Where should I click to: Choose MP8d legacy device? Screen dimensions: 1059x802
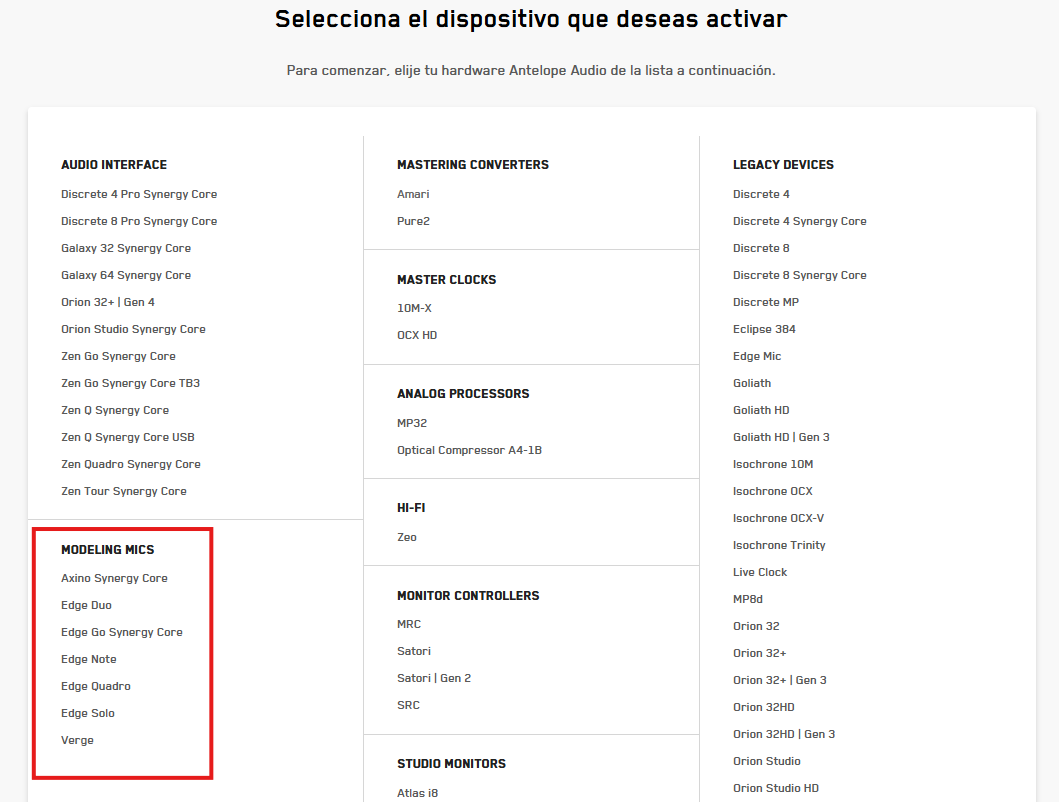coord(748,599)
